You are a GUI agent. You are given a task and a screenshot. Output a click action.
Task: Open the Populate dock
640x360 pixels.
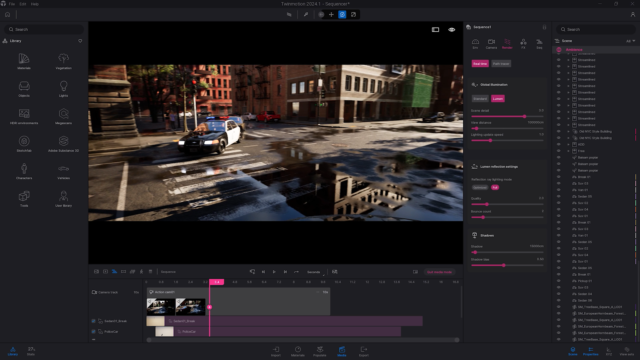point(320,351)
